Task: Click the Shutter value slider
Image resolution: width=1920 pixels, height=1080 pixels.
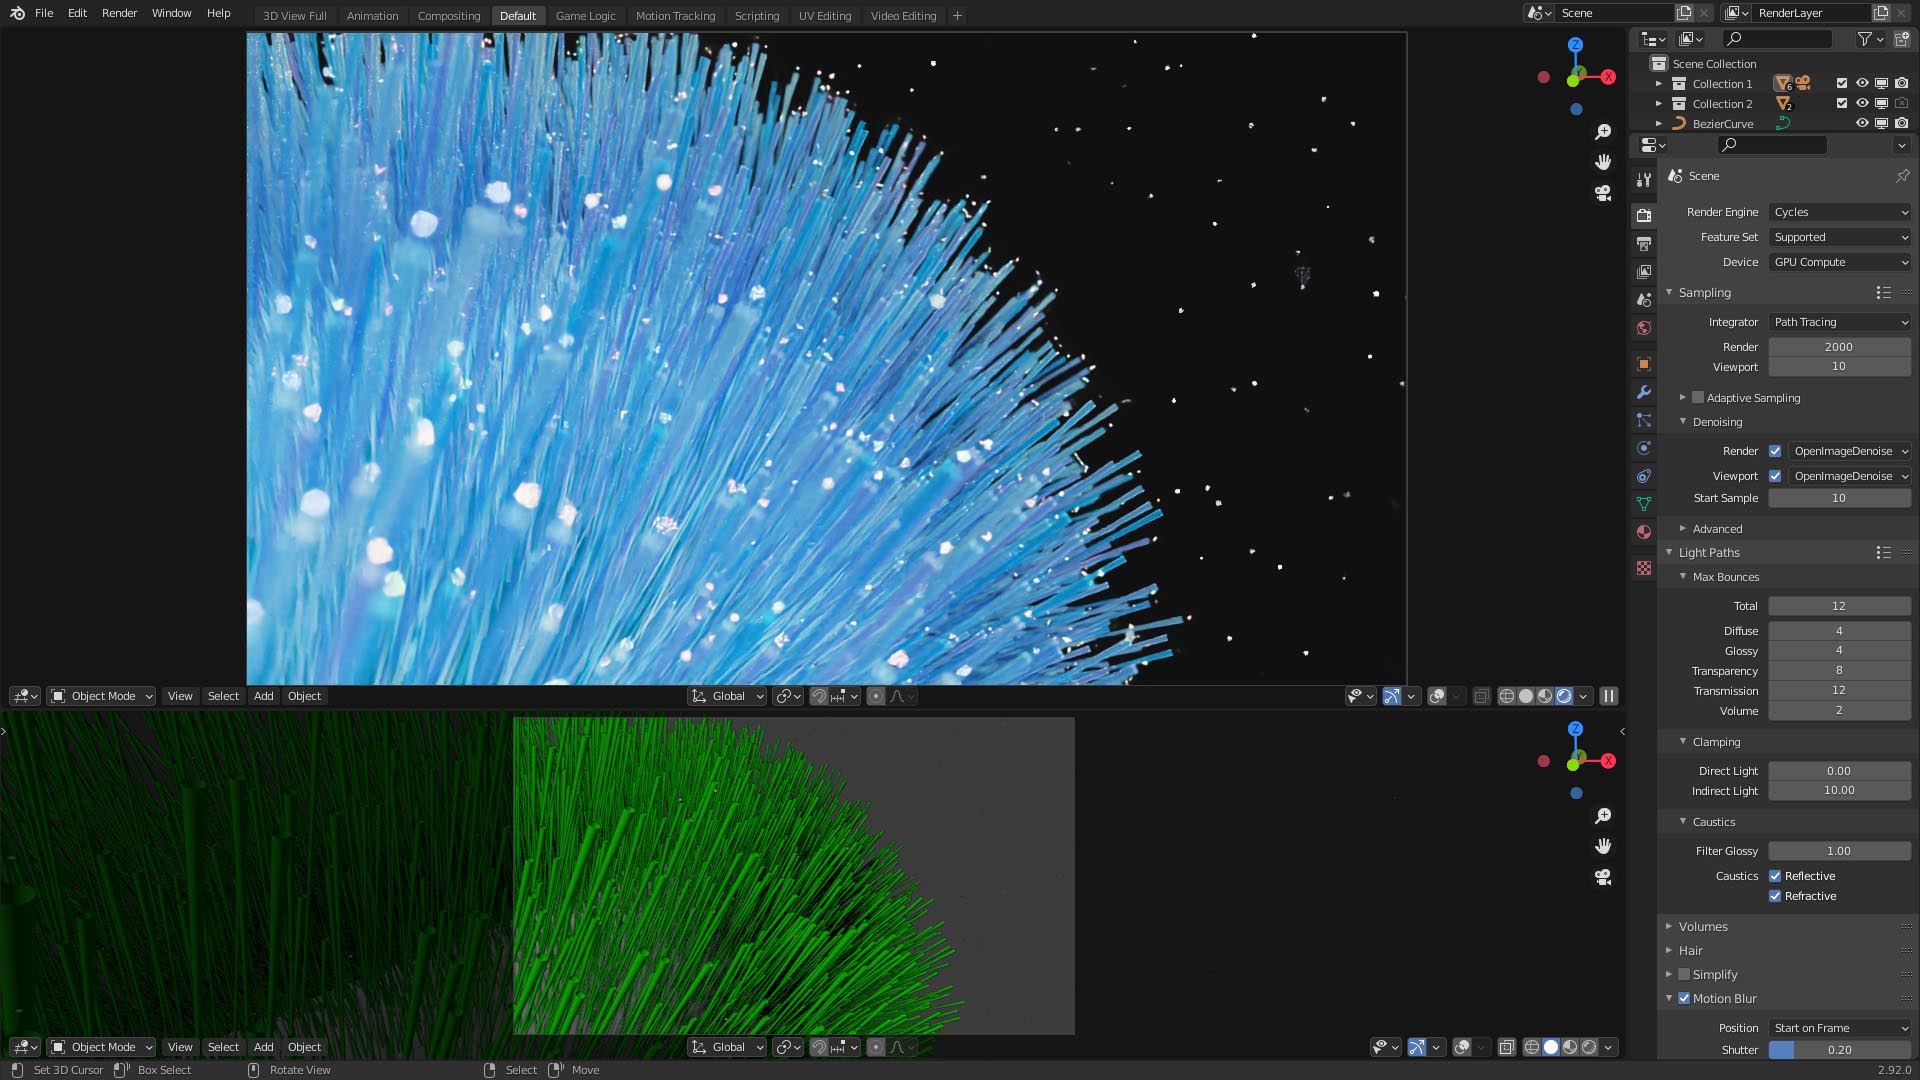Action: click(x=1840, y=1050)
